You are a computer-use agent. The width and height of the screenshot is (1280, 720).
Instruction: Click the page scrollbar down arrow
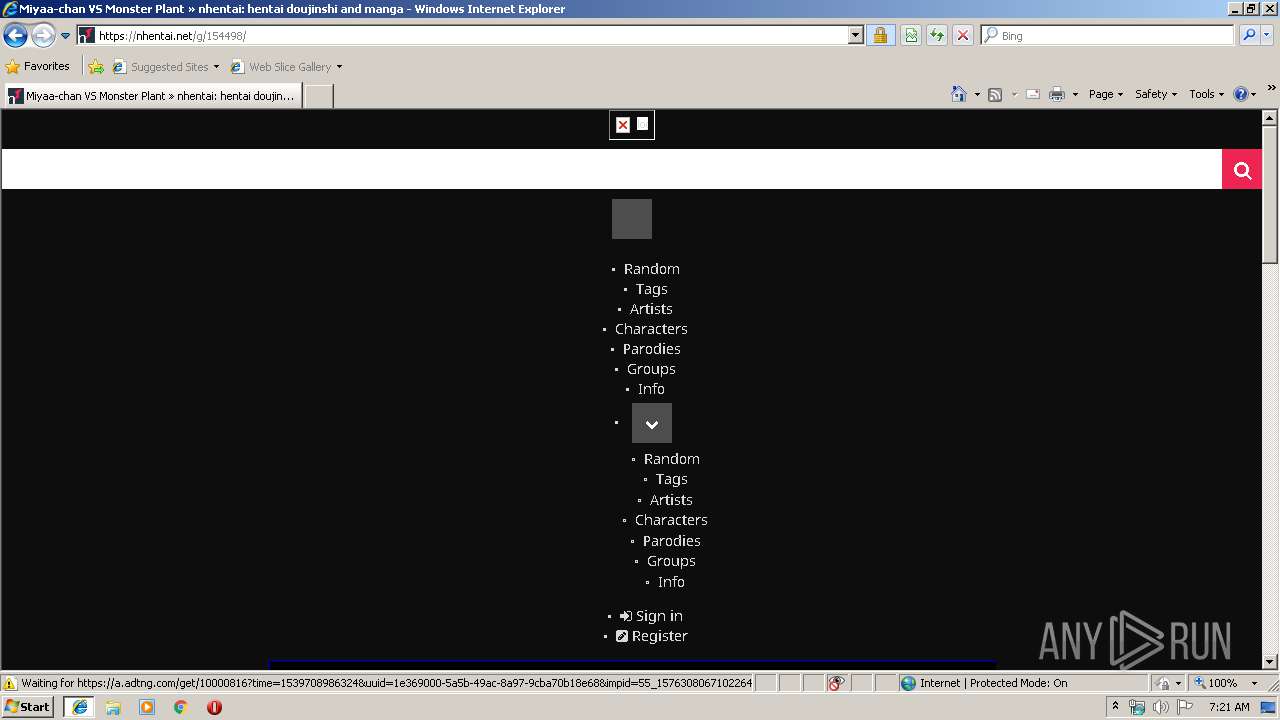(x=1270, y=662)
